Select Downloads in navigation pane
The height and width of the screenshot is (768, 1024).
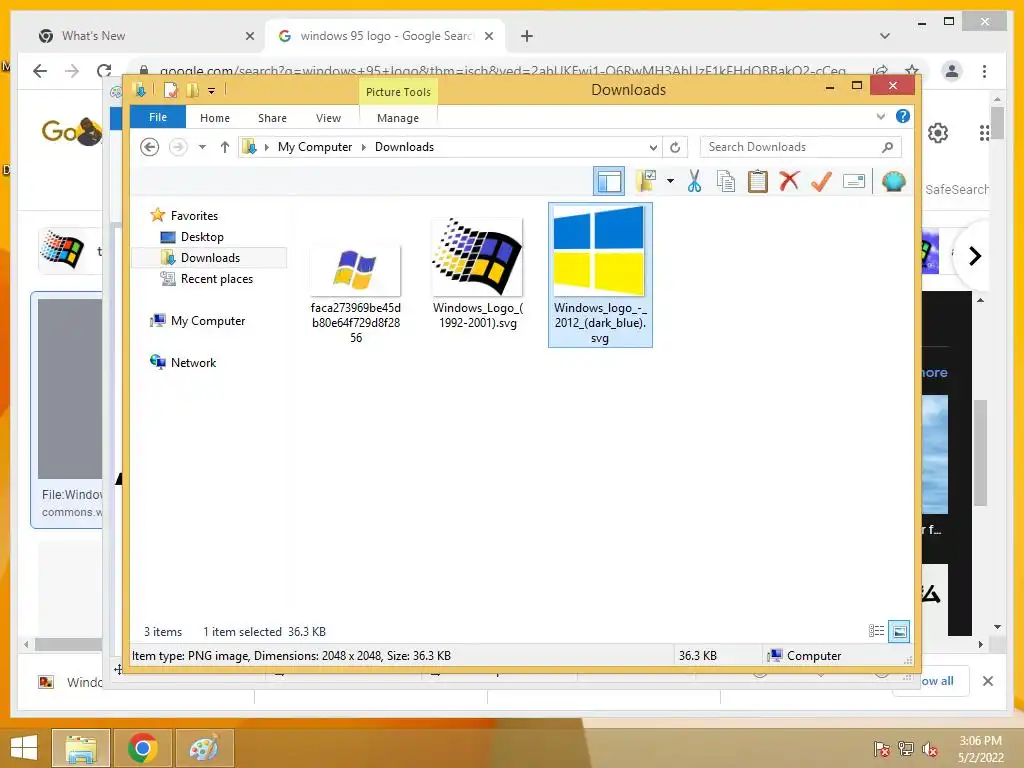[x=210, y=258]
